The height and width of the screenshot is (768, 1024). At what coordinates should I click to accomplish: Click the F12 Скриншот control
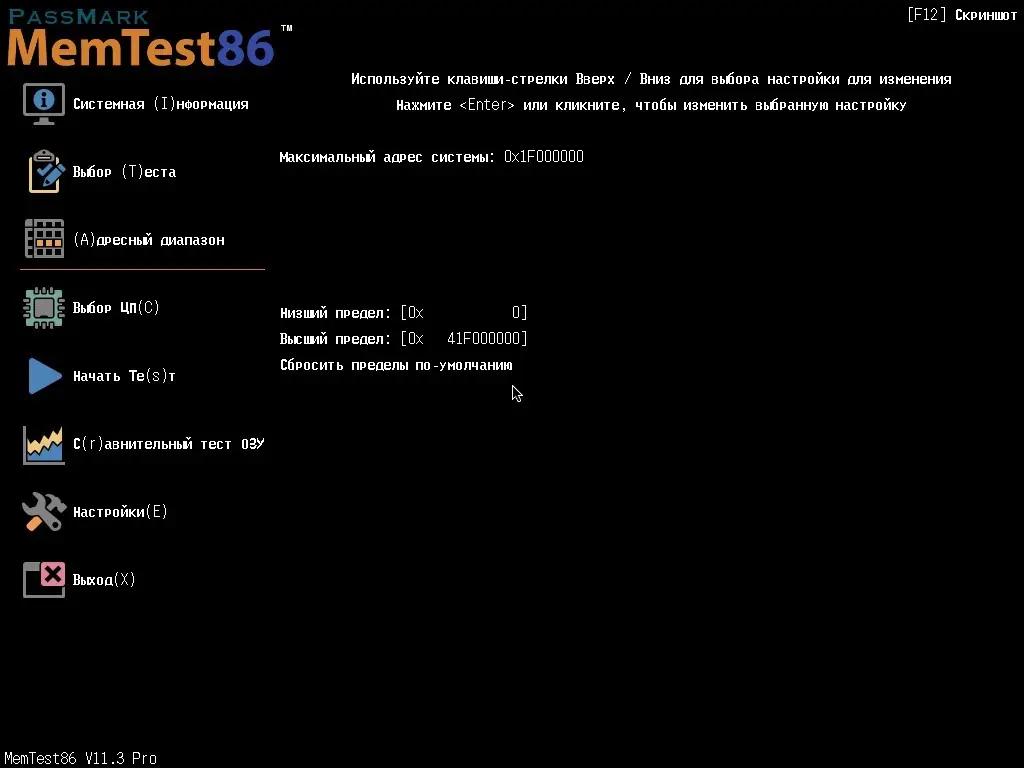click(960, 15)
